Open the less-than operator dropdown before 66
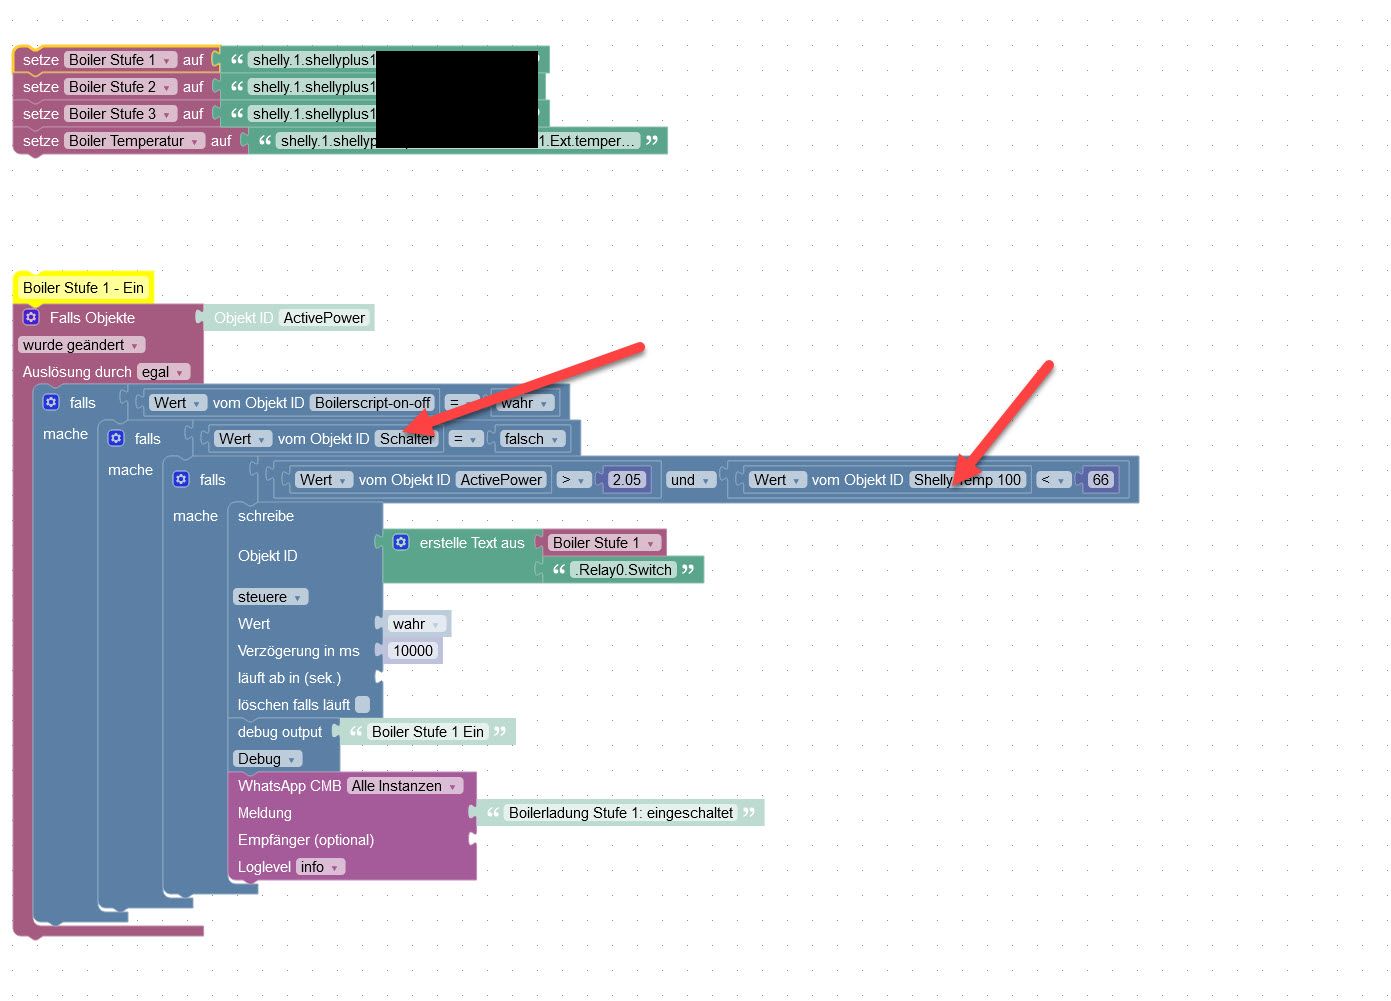 point(1052,480)
